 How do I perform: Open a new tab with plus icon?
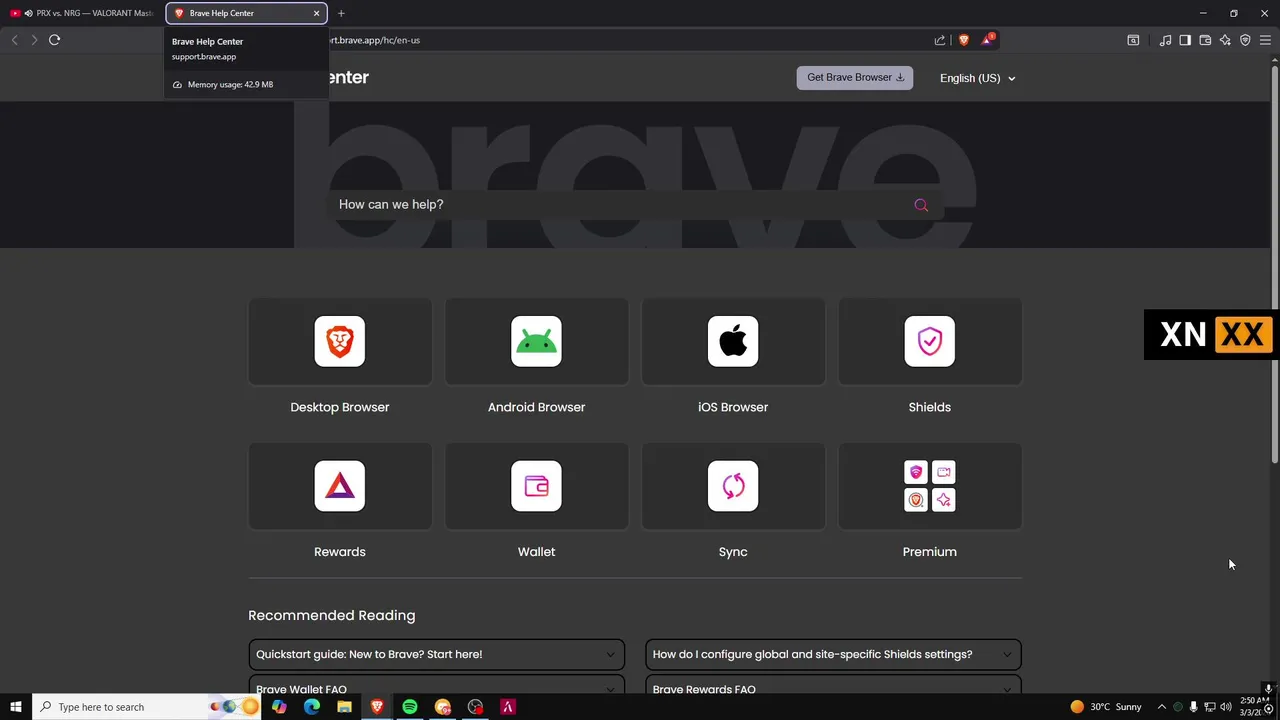[341, 13]
